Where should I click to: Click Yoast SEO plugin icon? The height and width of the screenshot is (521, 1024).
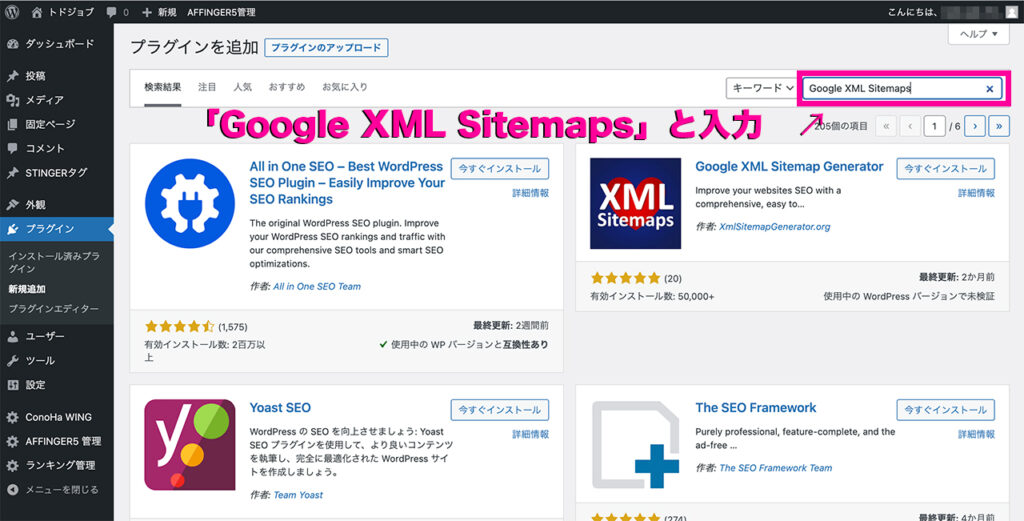189,445
